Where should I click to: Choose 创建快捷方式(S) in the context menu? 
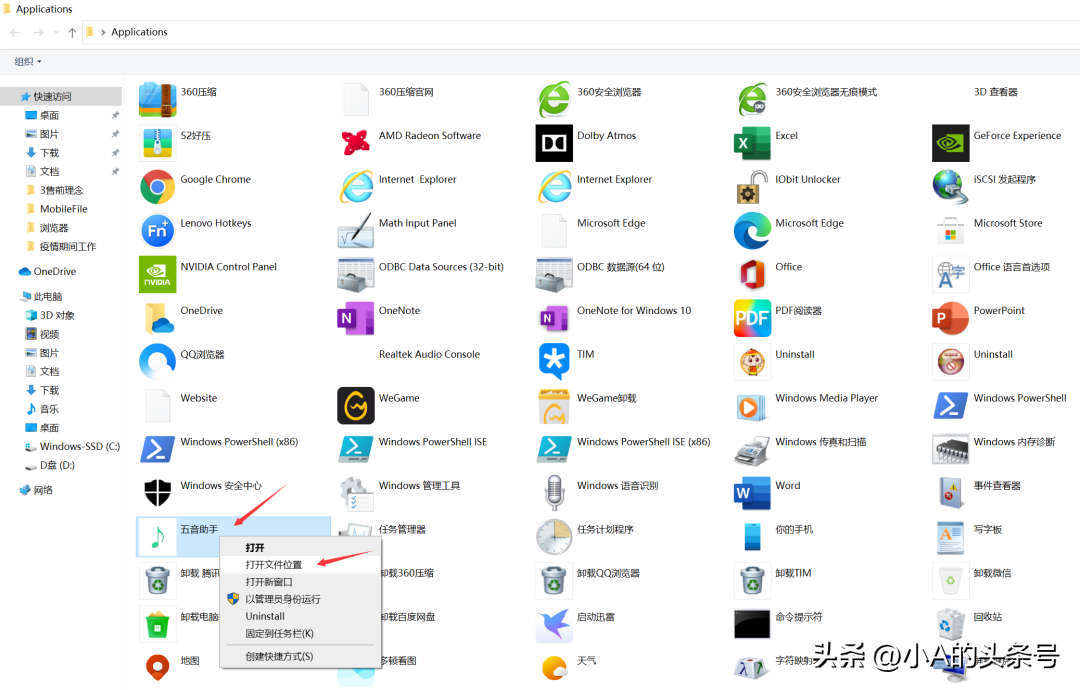point(280,657)
